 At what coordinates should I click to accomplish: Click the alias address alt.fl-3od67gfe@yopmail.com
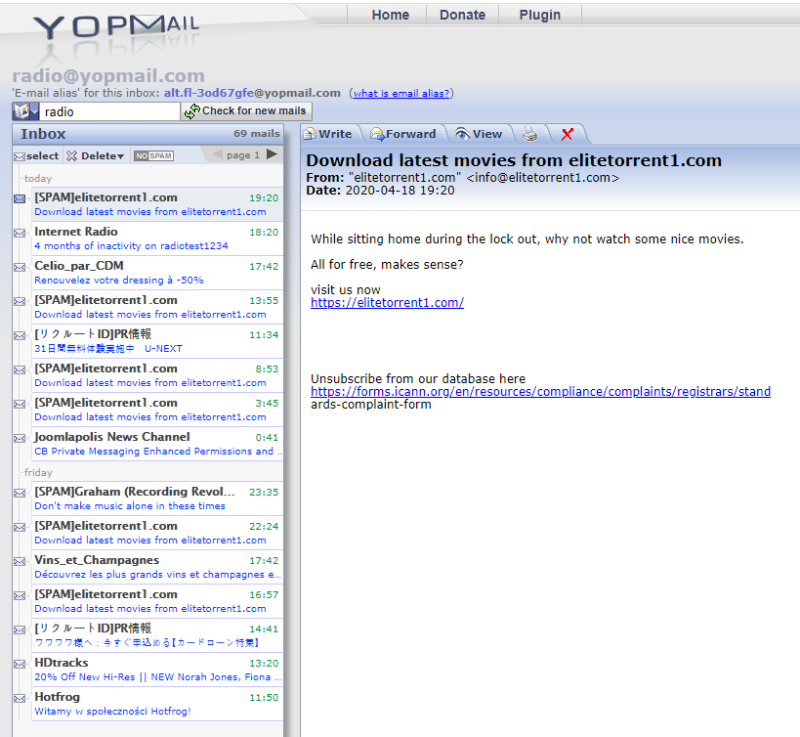252,93
